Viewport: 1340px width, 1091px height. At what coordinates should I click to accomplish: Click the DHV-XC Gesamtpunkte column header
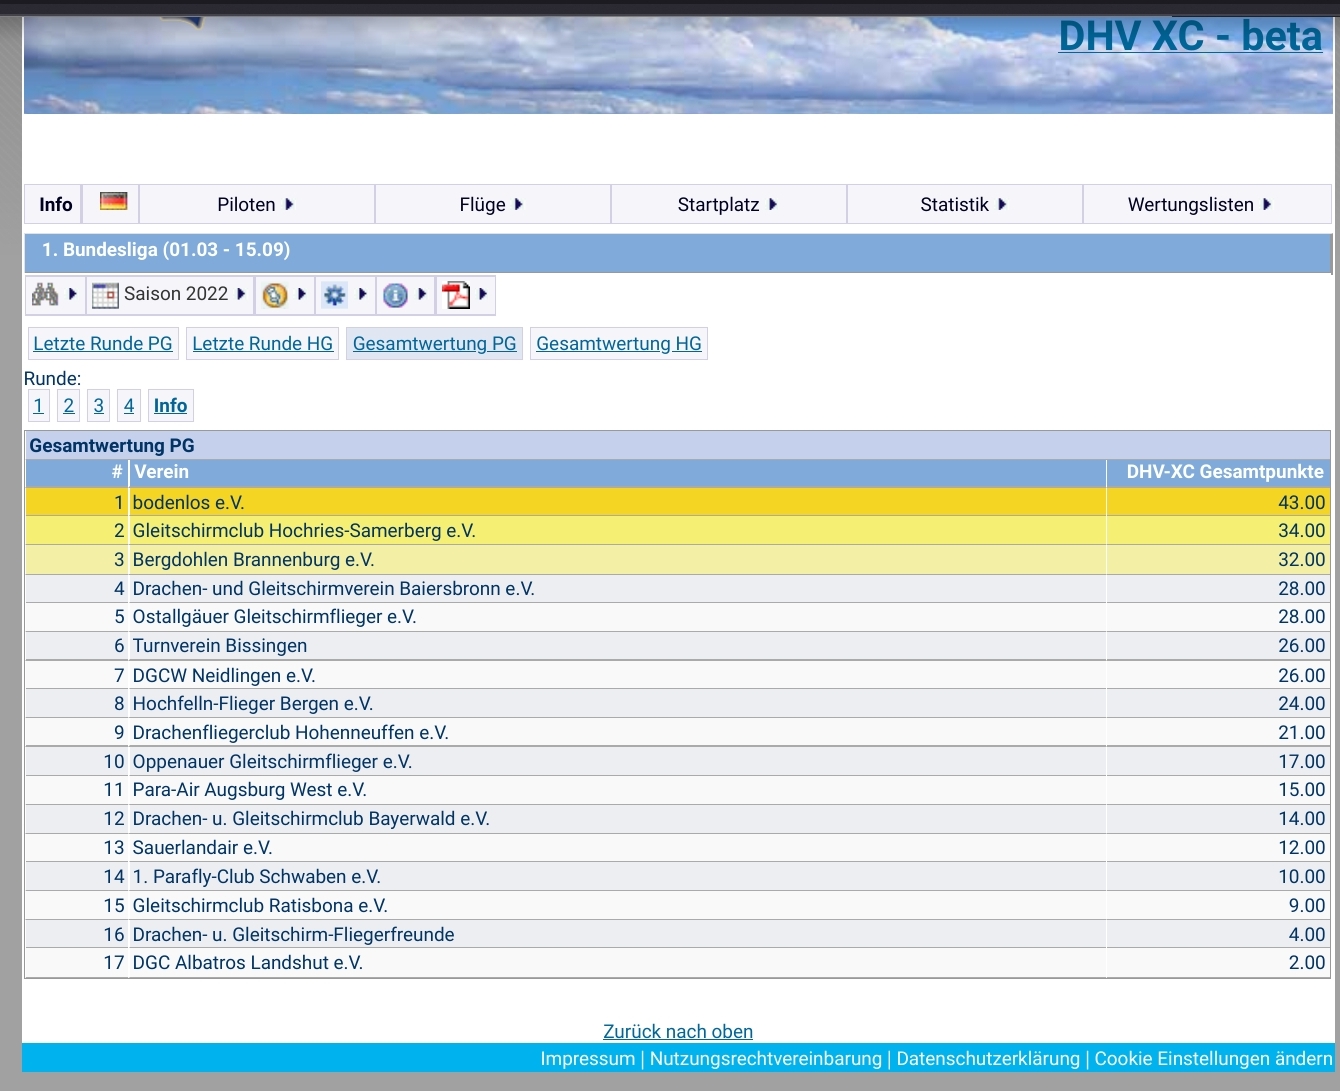[1219, 472]
